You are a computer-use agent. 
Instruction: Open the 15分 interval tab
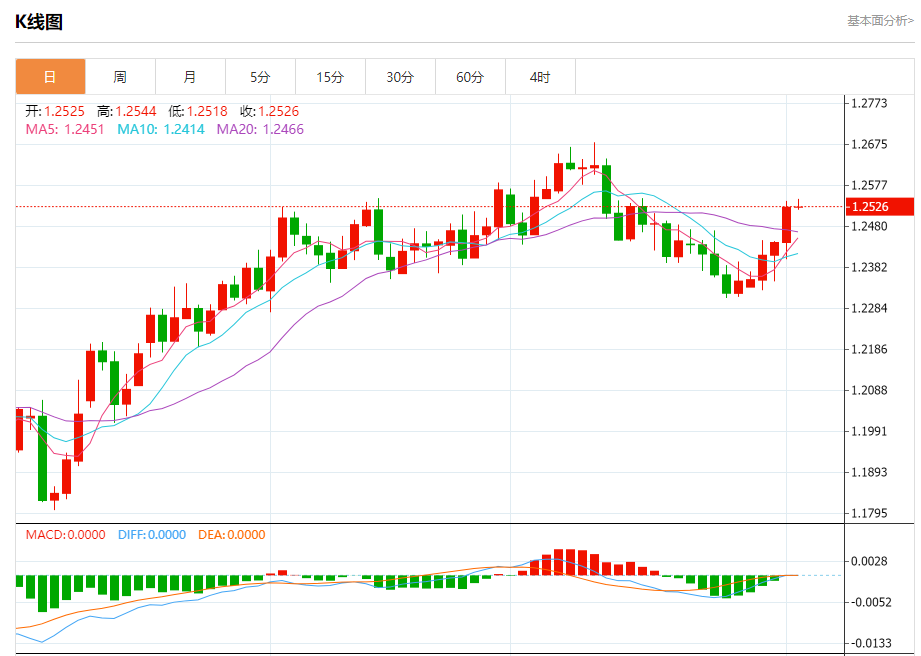click(330, 77)
